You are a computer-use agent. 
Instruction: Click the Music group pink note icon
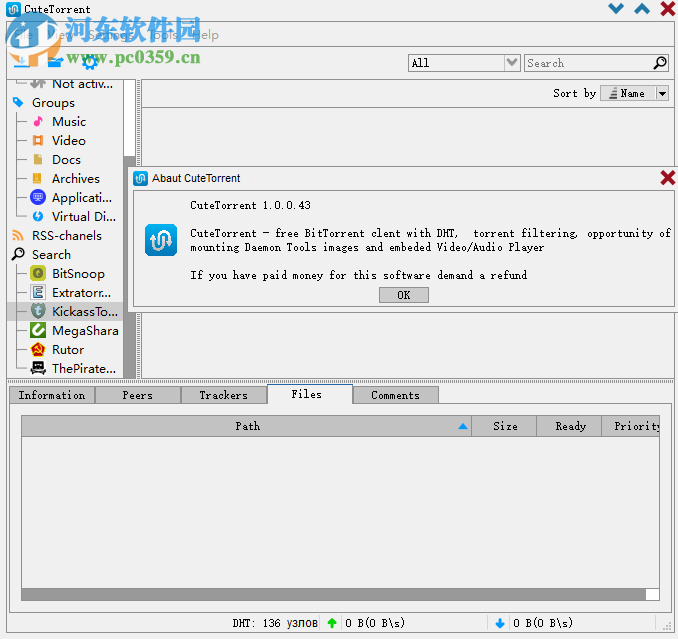[38, 121]
